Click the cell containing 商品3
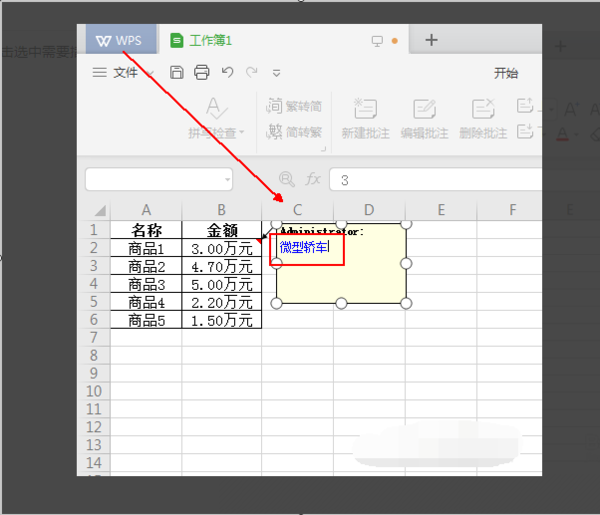 coord(146,284)
